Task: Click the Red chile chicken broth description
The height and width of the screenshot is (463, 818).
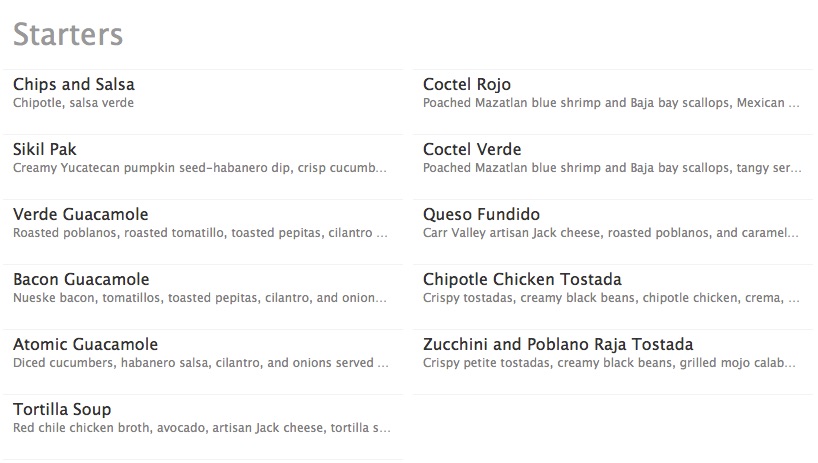Action: pos(200,428)
